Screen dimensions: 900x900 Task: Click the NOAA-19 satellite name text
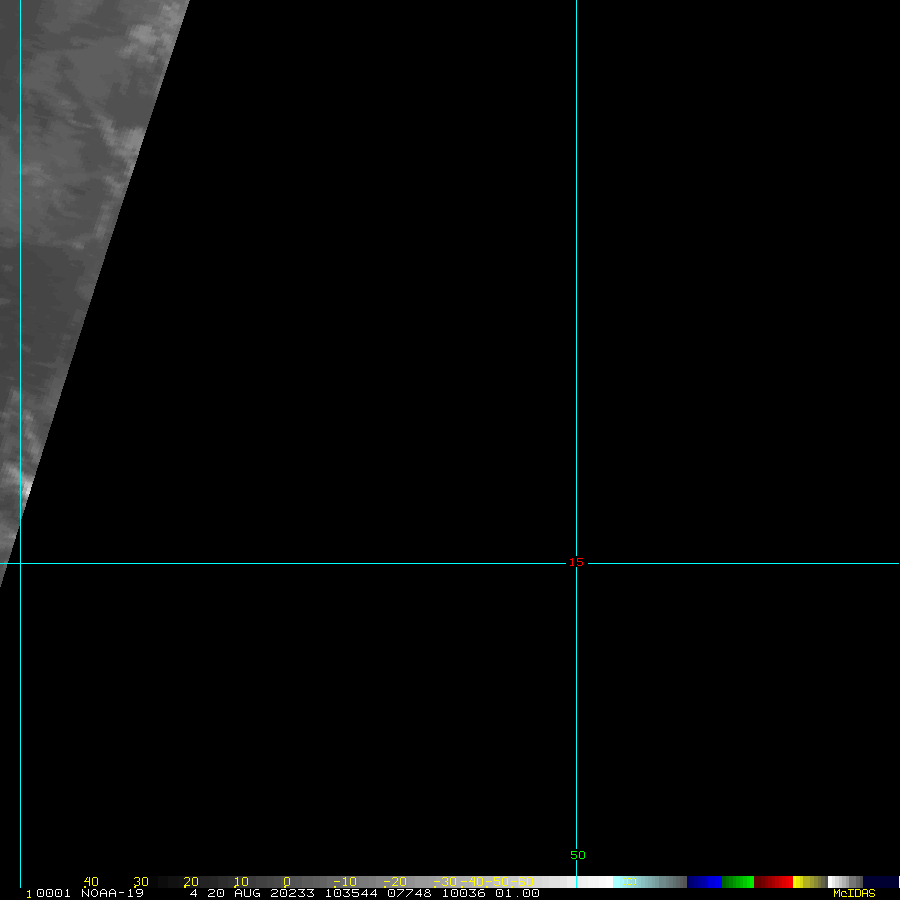click(x=112, y=893)
